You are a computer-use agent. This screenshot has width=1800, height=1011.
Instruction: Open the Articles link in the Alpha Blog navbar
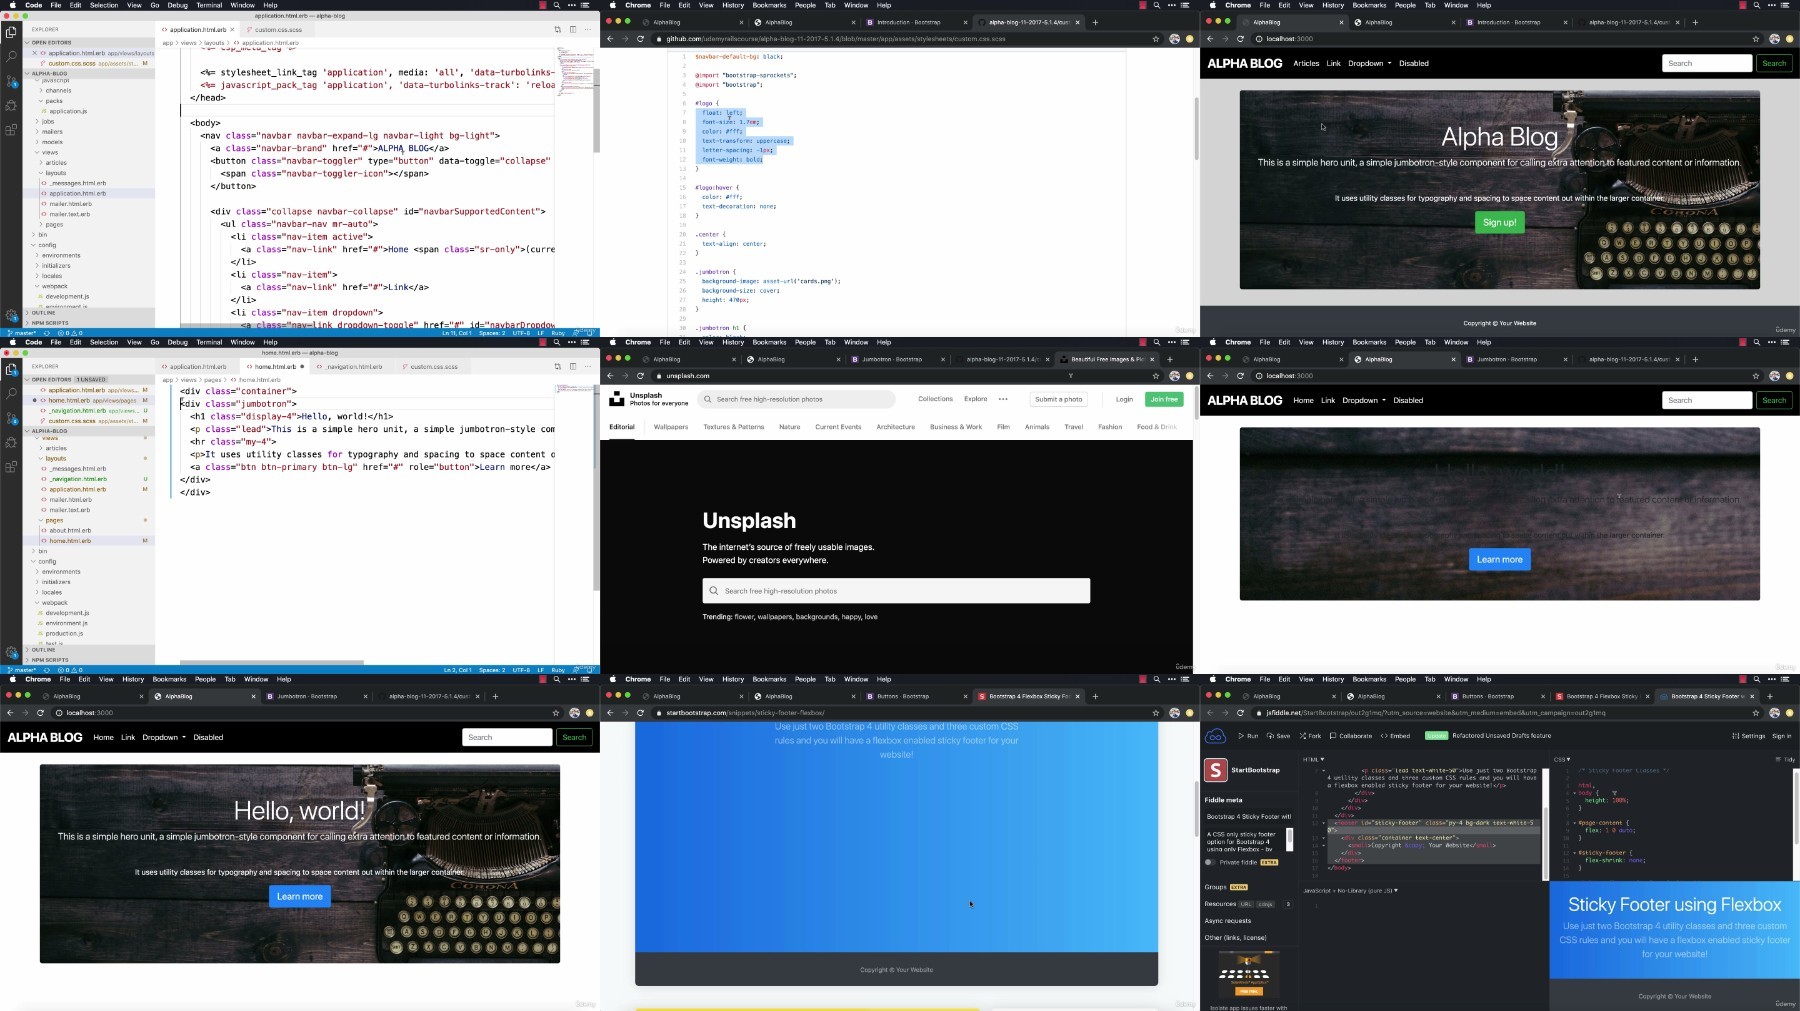point(1306,63)
